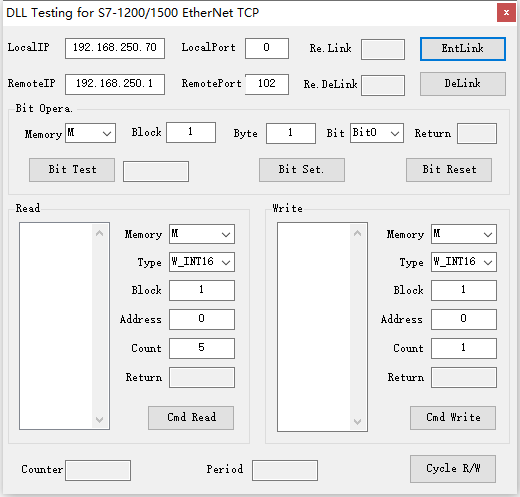Click the Read list scroll-up arrow
520x497 pixels.
point(99,233)
